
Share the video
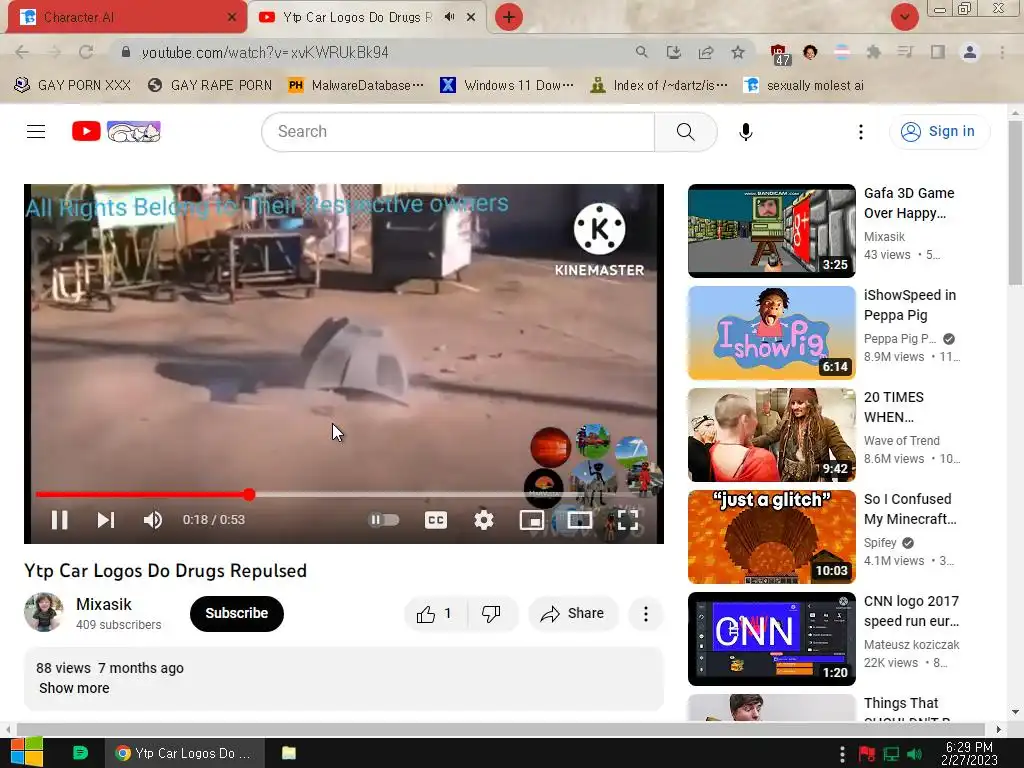coord(573,613)
